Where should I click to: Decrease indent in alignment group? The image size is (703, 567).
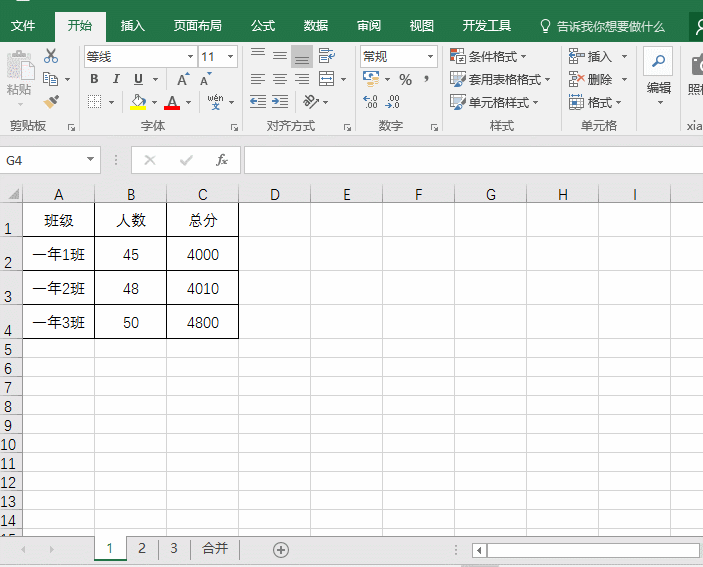point(258,102)
